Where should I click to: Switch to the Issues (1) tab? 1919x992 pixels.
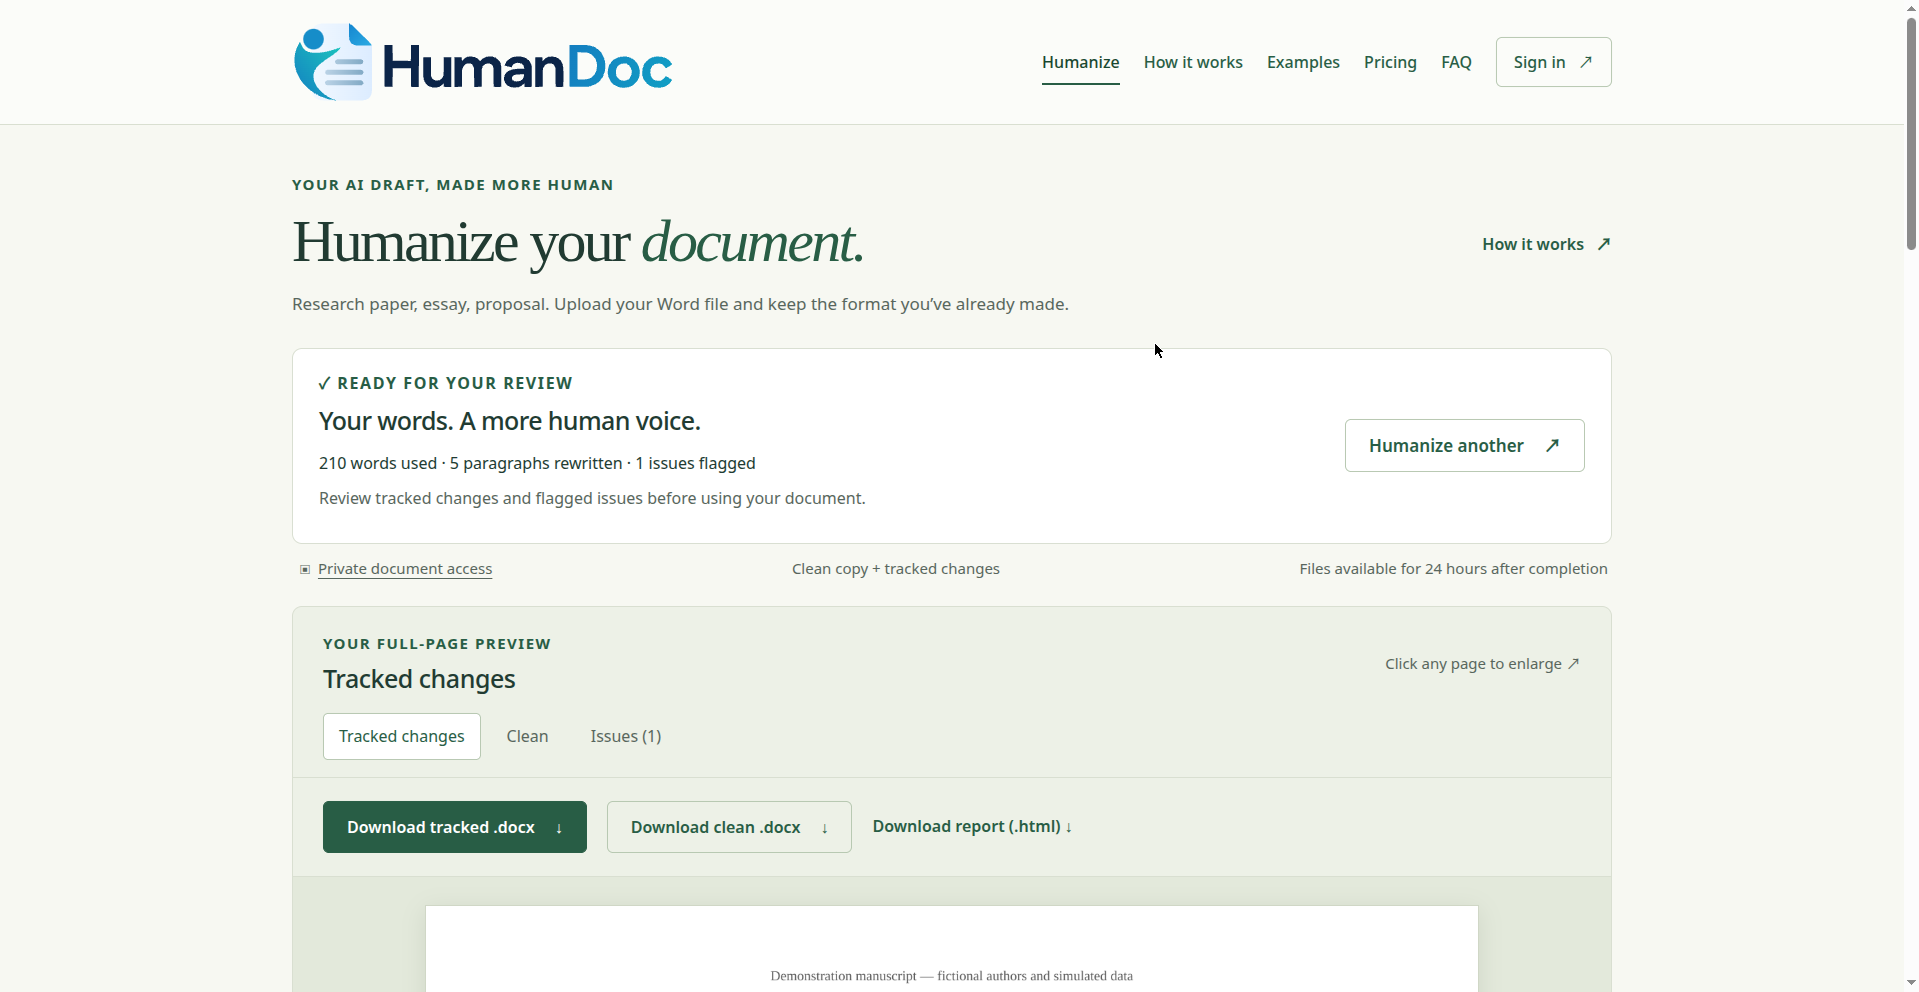coord(625,736)
